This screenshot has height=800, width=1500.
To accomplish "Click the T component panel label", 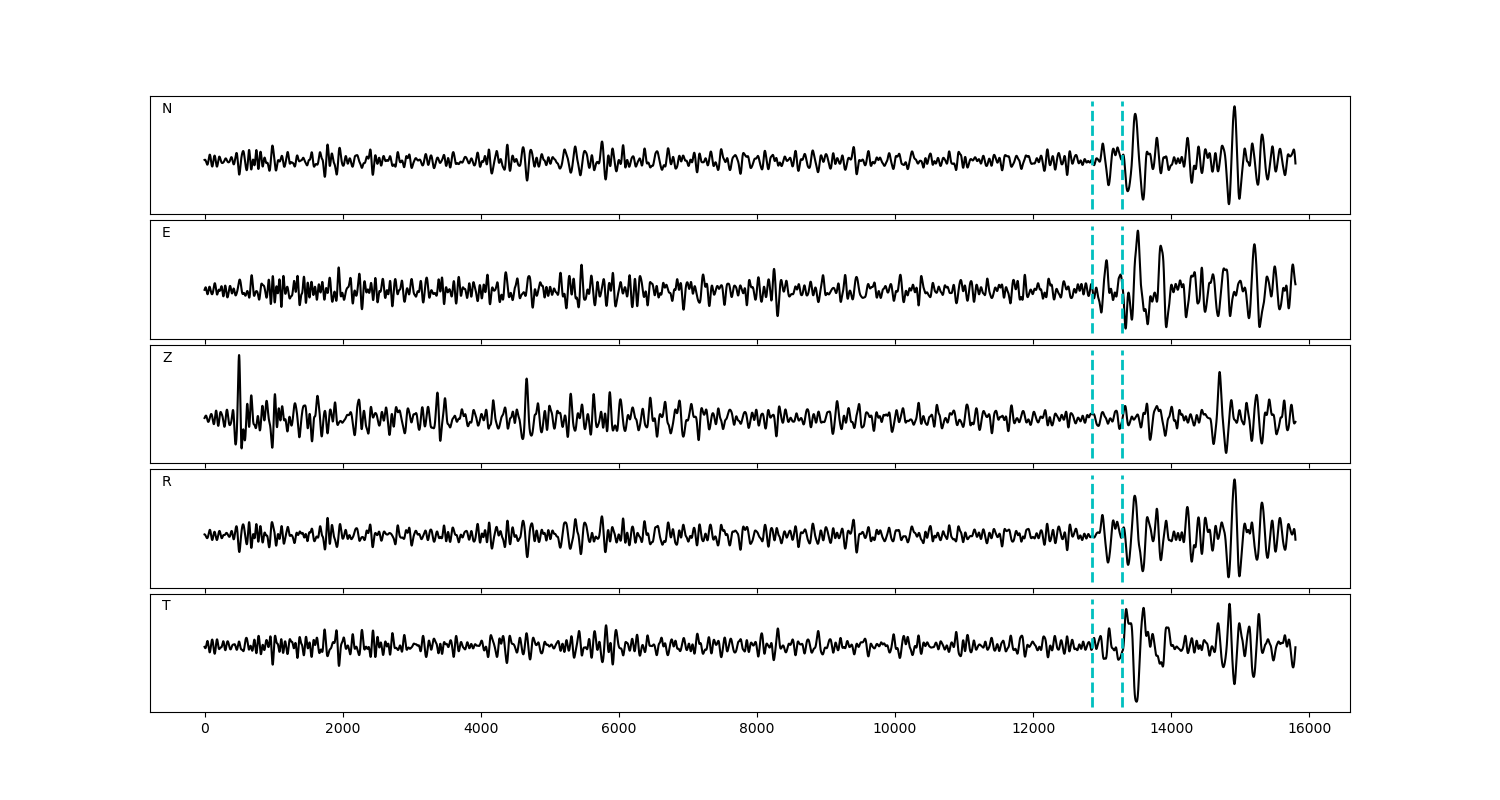I will pyautogui.click(x=167, y=606).
